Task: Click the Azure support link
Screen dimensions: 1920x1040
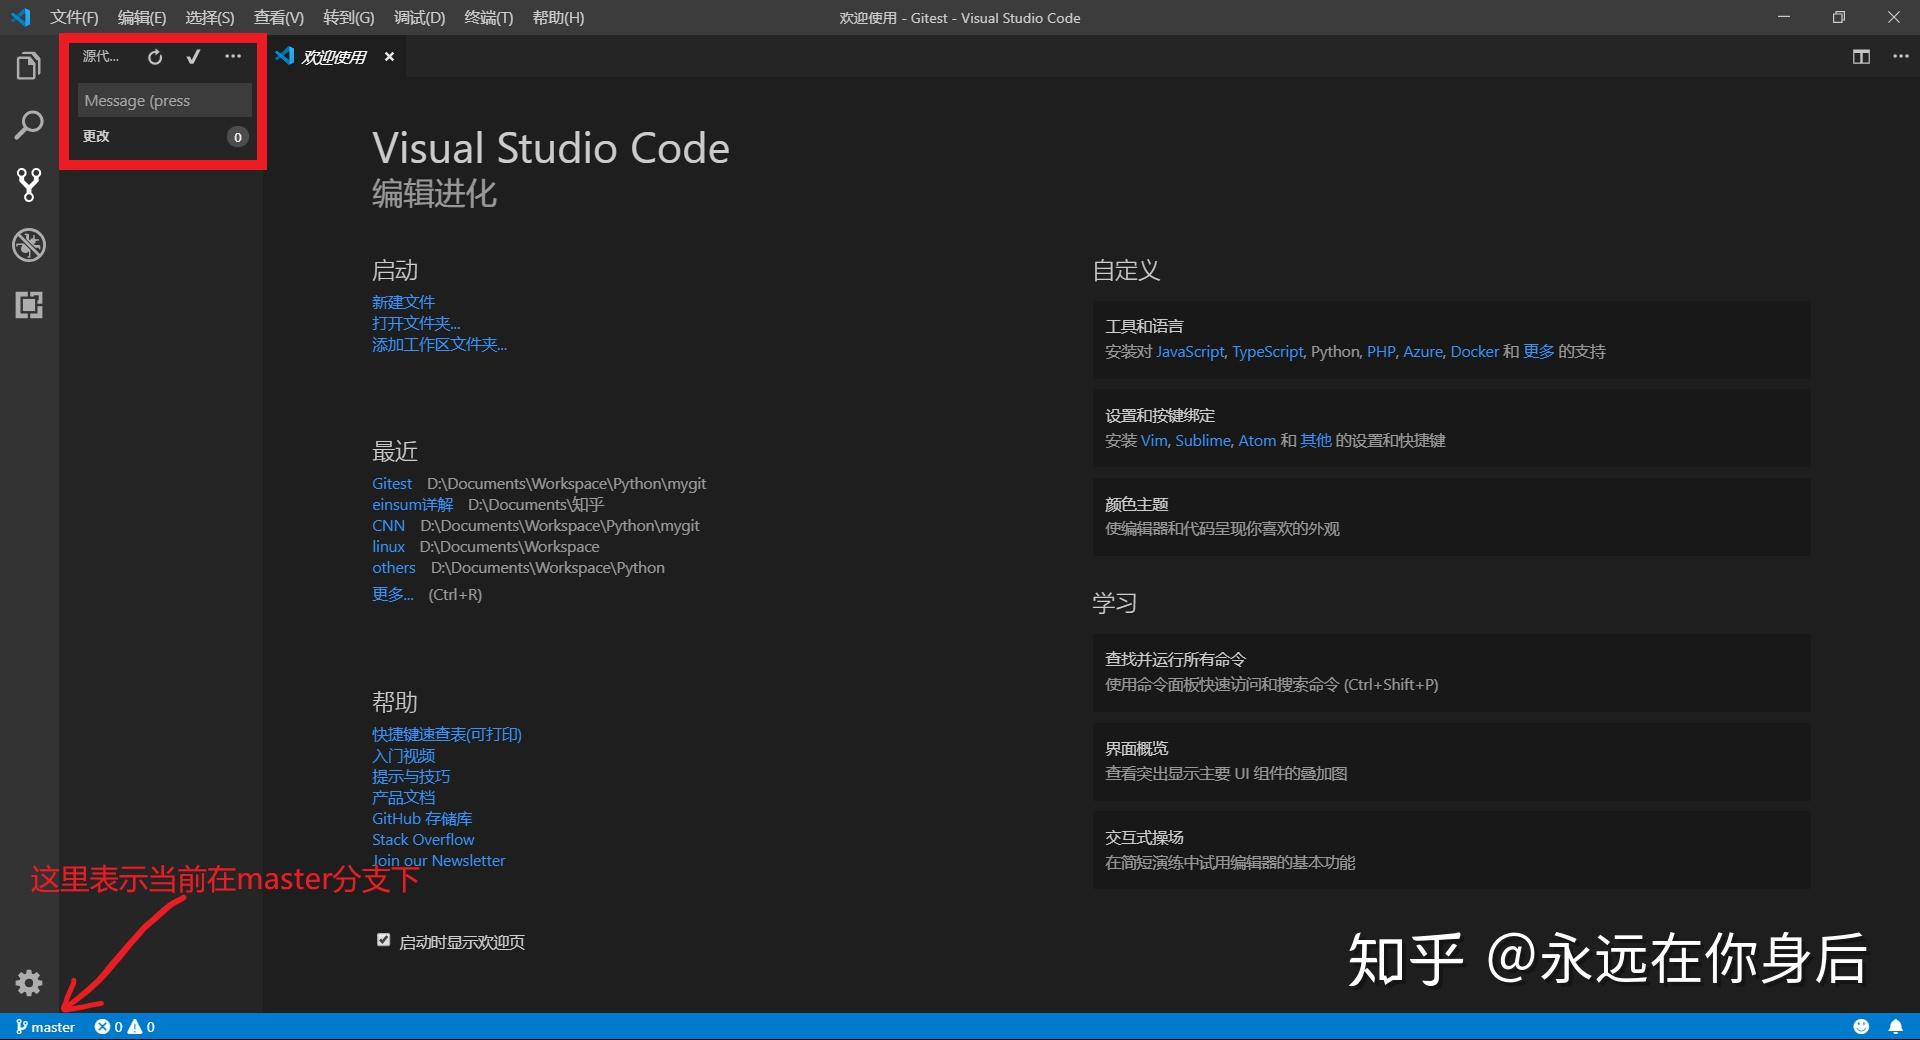Action: [x=1423, y=351]
